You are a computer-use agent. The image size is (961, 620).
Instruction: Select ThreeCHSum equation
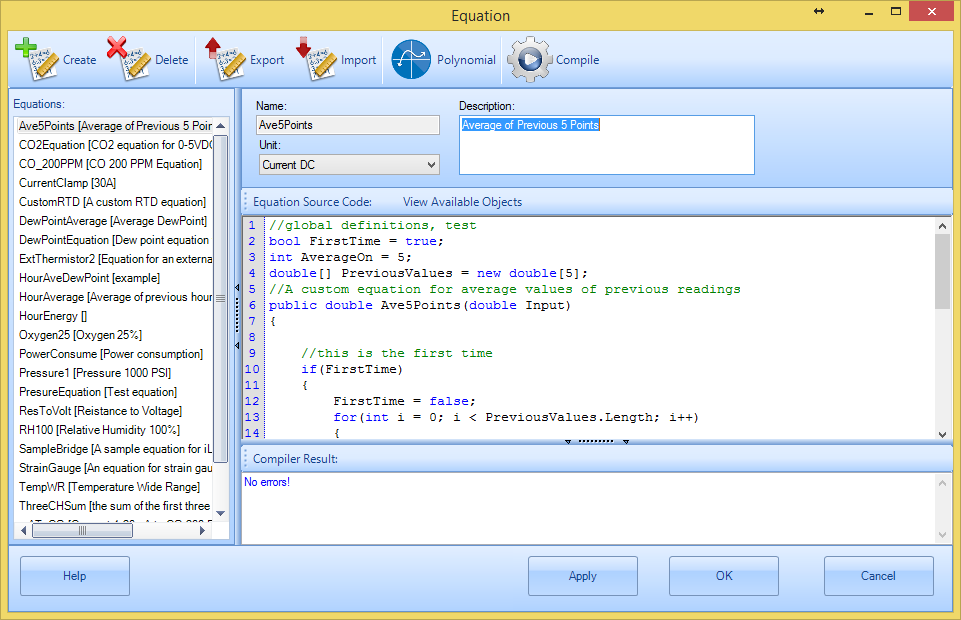point(115,506)
